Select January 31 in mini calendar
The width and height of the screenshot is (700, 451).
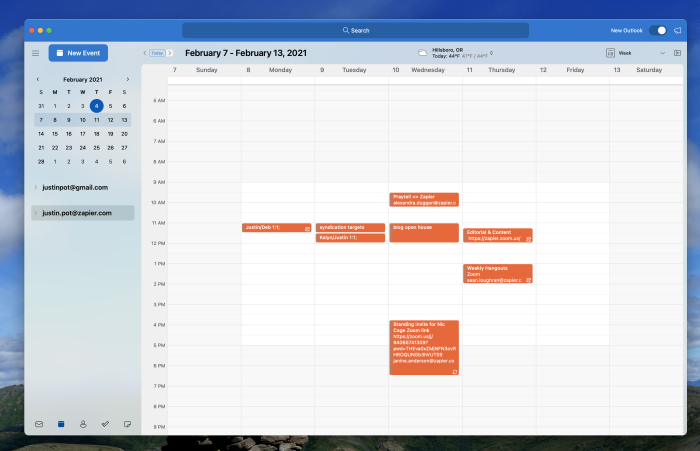pyautogui.click(x=41, y=106)
